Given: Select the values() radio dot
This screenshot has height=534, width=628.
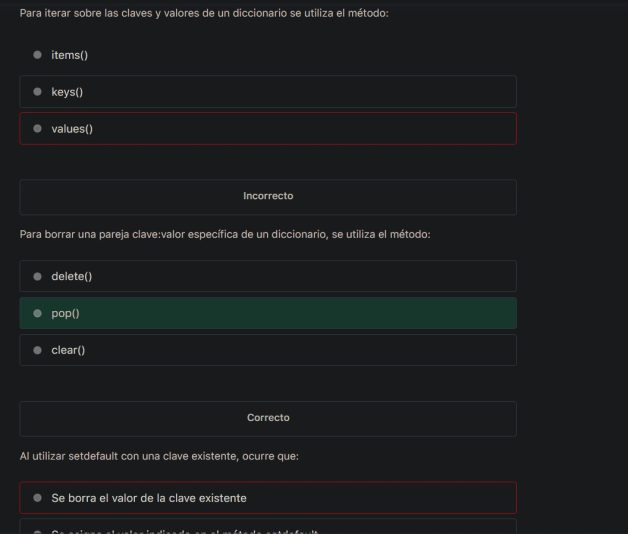Looking at the screenshot, I should (x=38, y=129).
